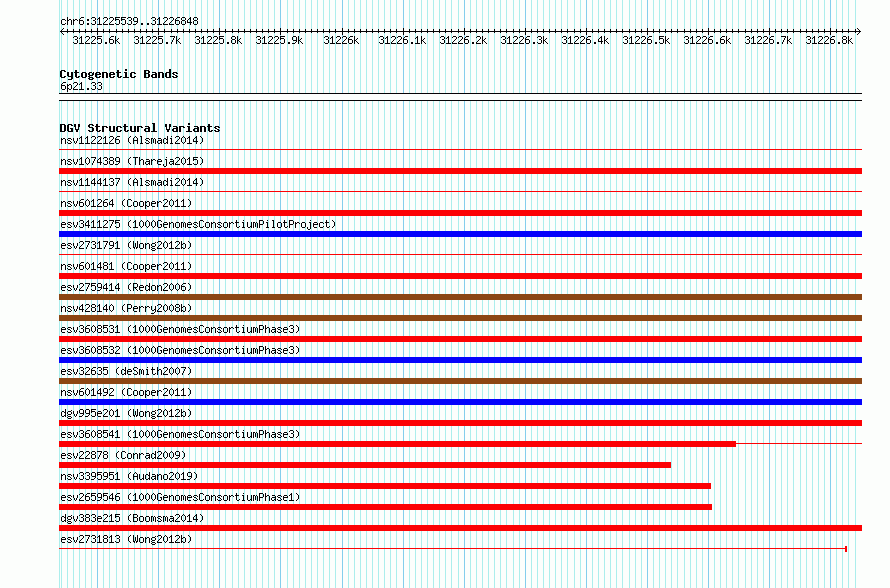
Task: Open the esv2659546 (1000GenomesConsortiumPhase1) label
Action: [x=180, y=497]
